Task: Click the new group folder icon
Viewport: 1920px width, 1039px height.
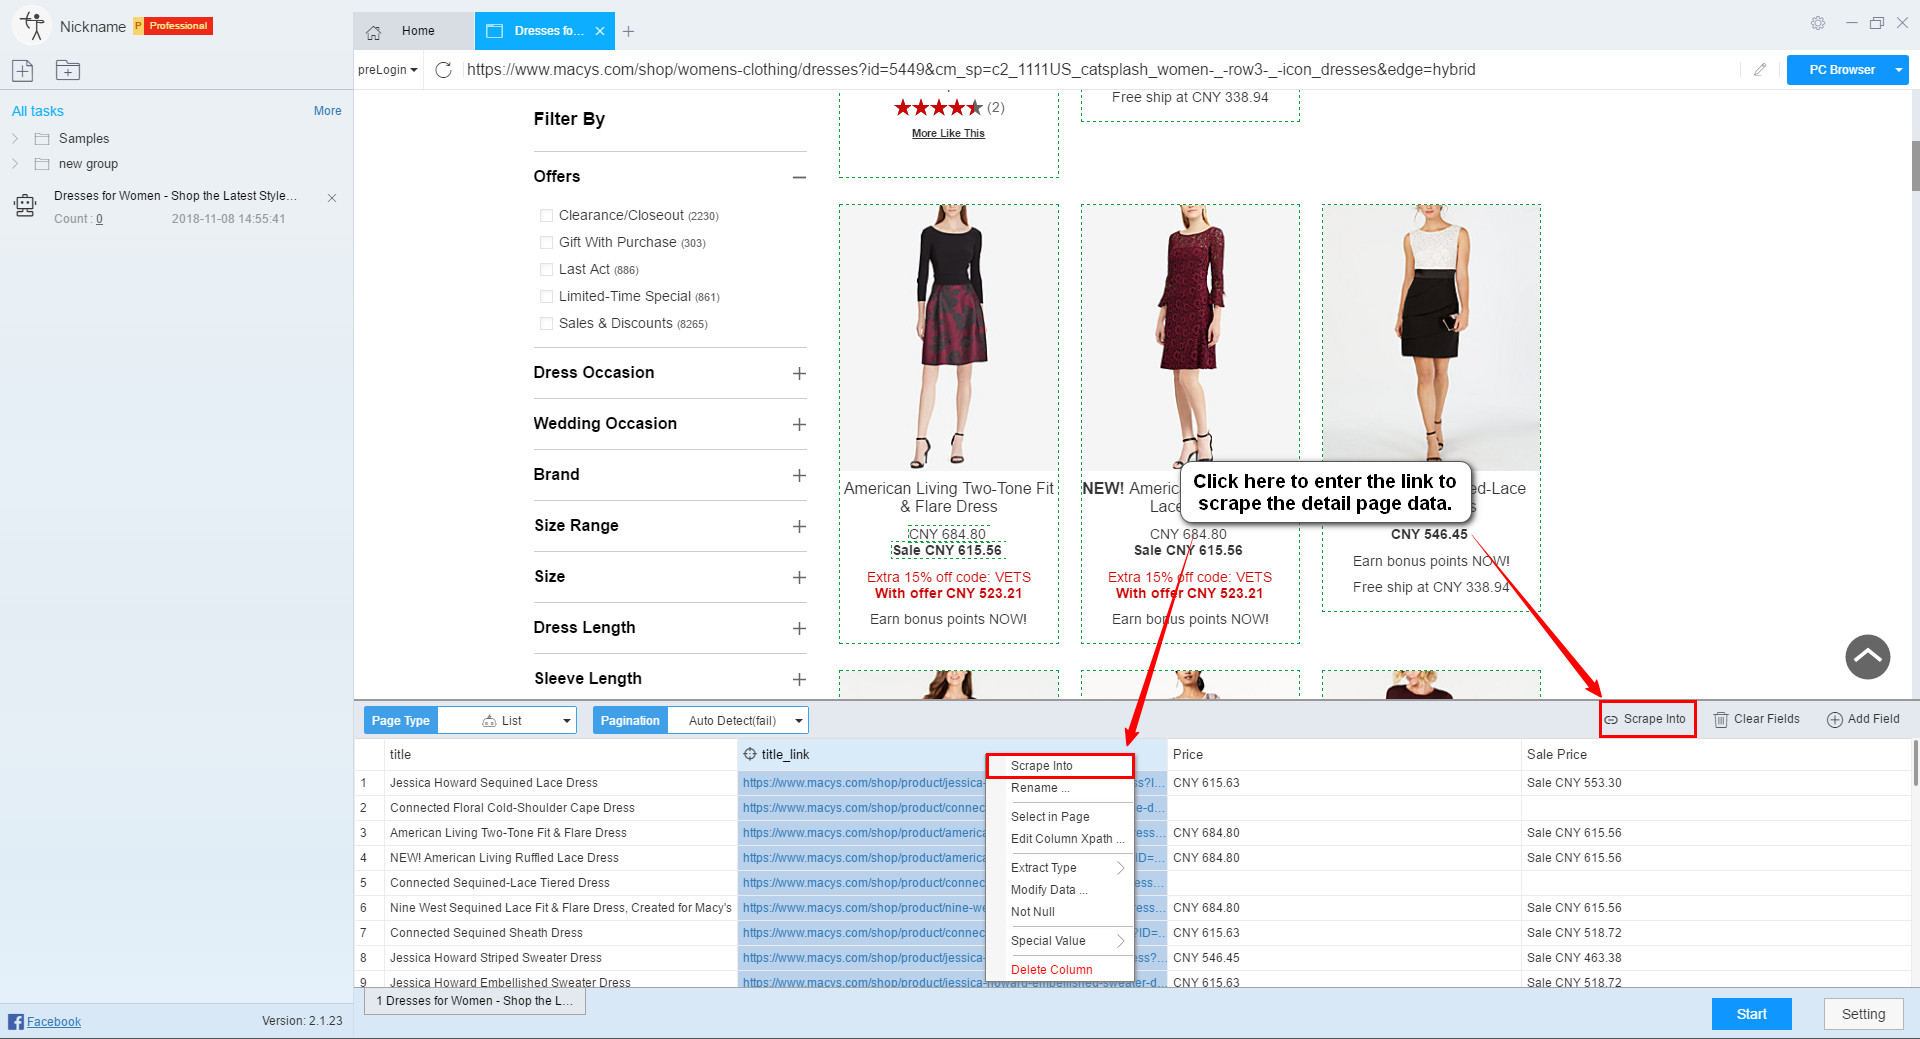Action: click(68, 70)
